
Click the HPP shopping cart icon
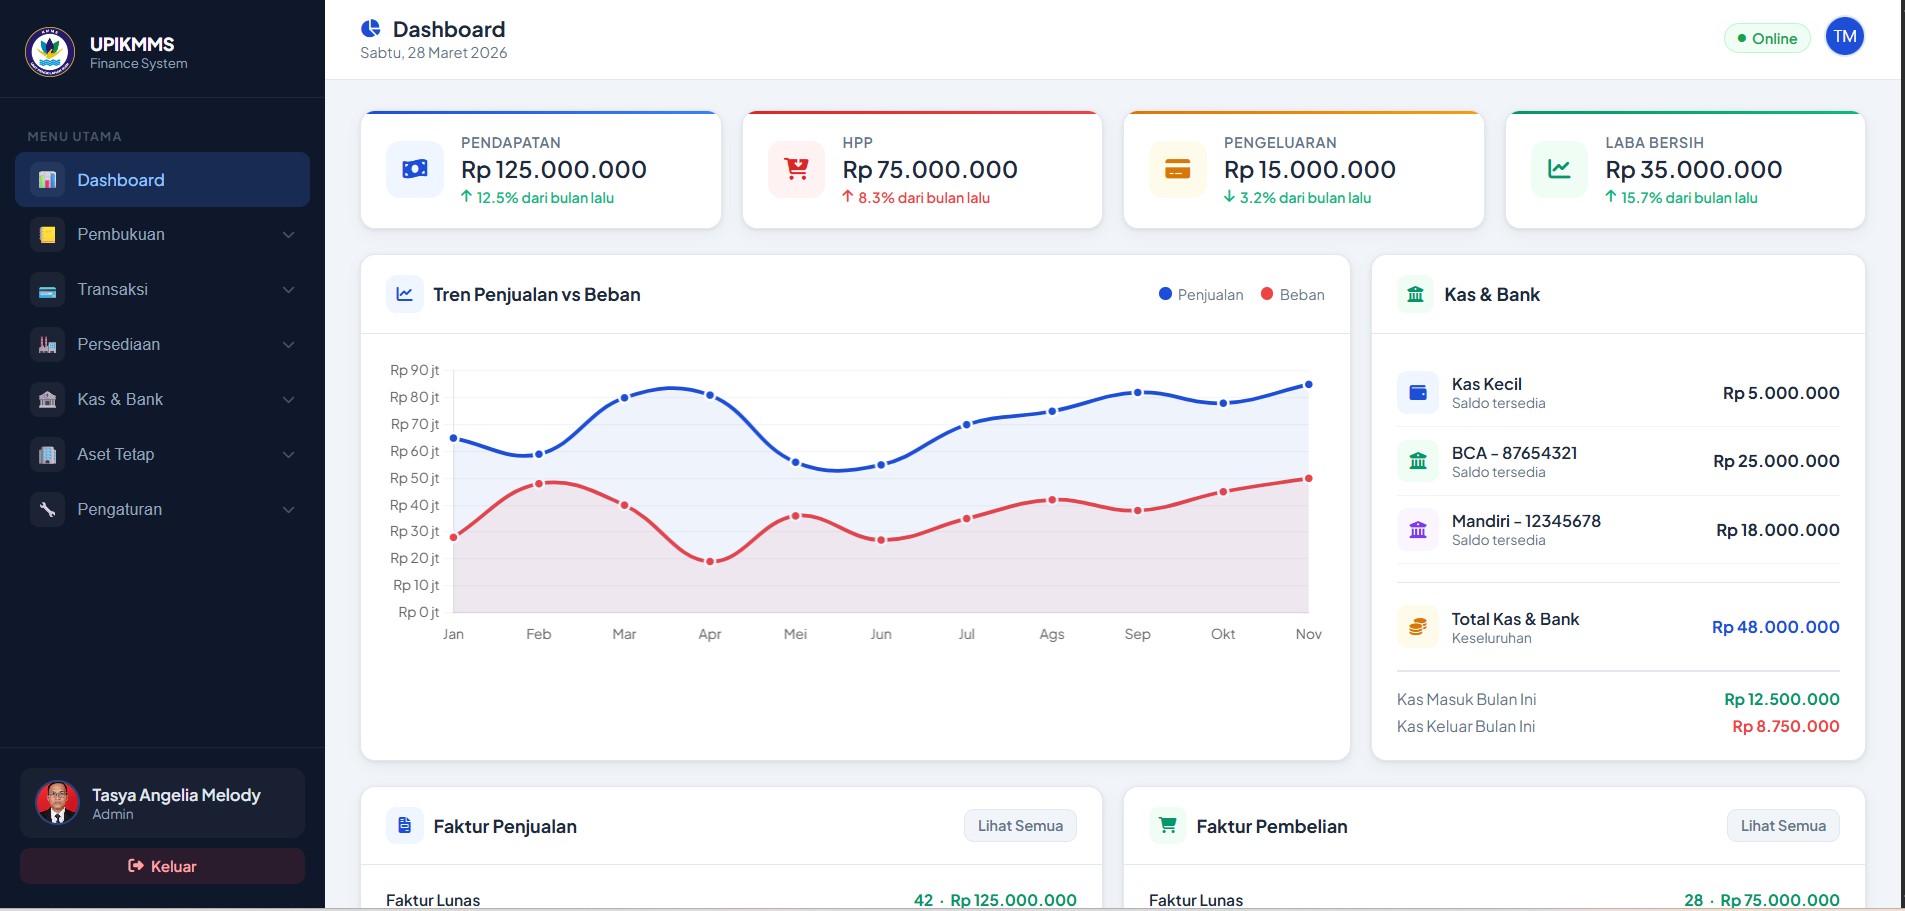(x=796, y=170)
